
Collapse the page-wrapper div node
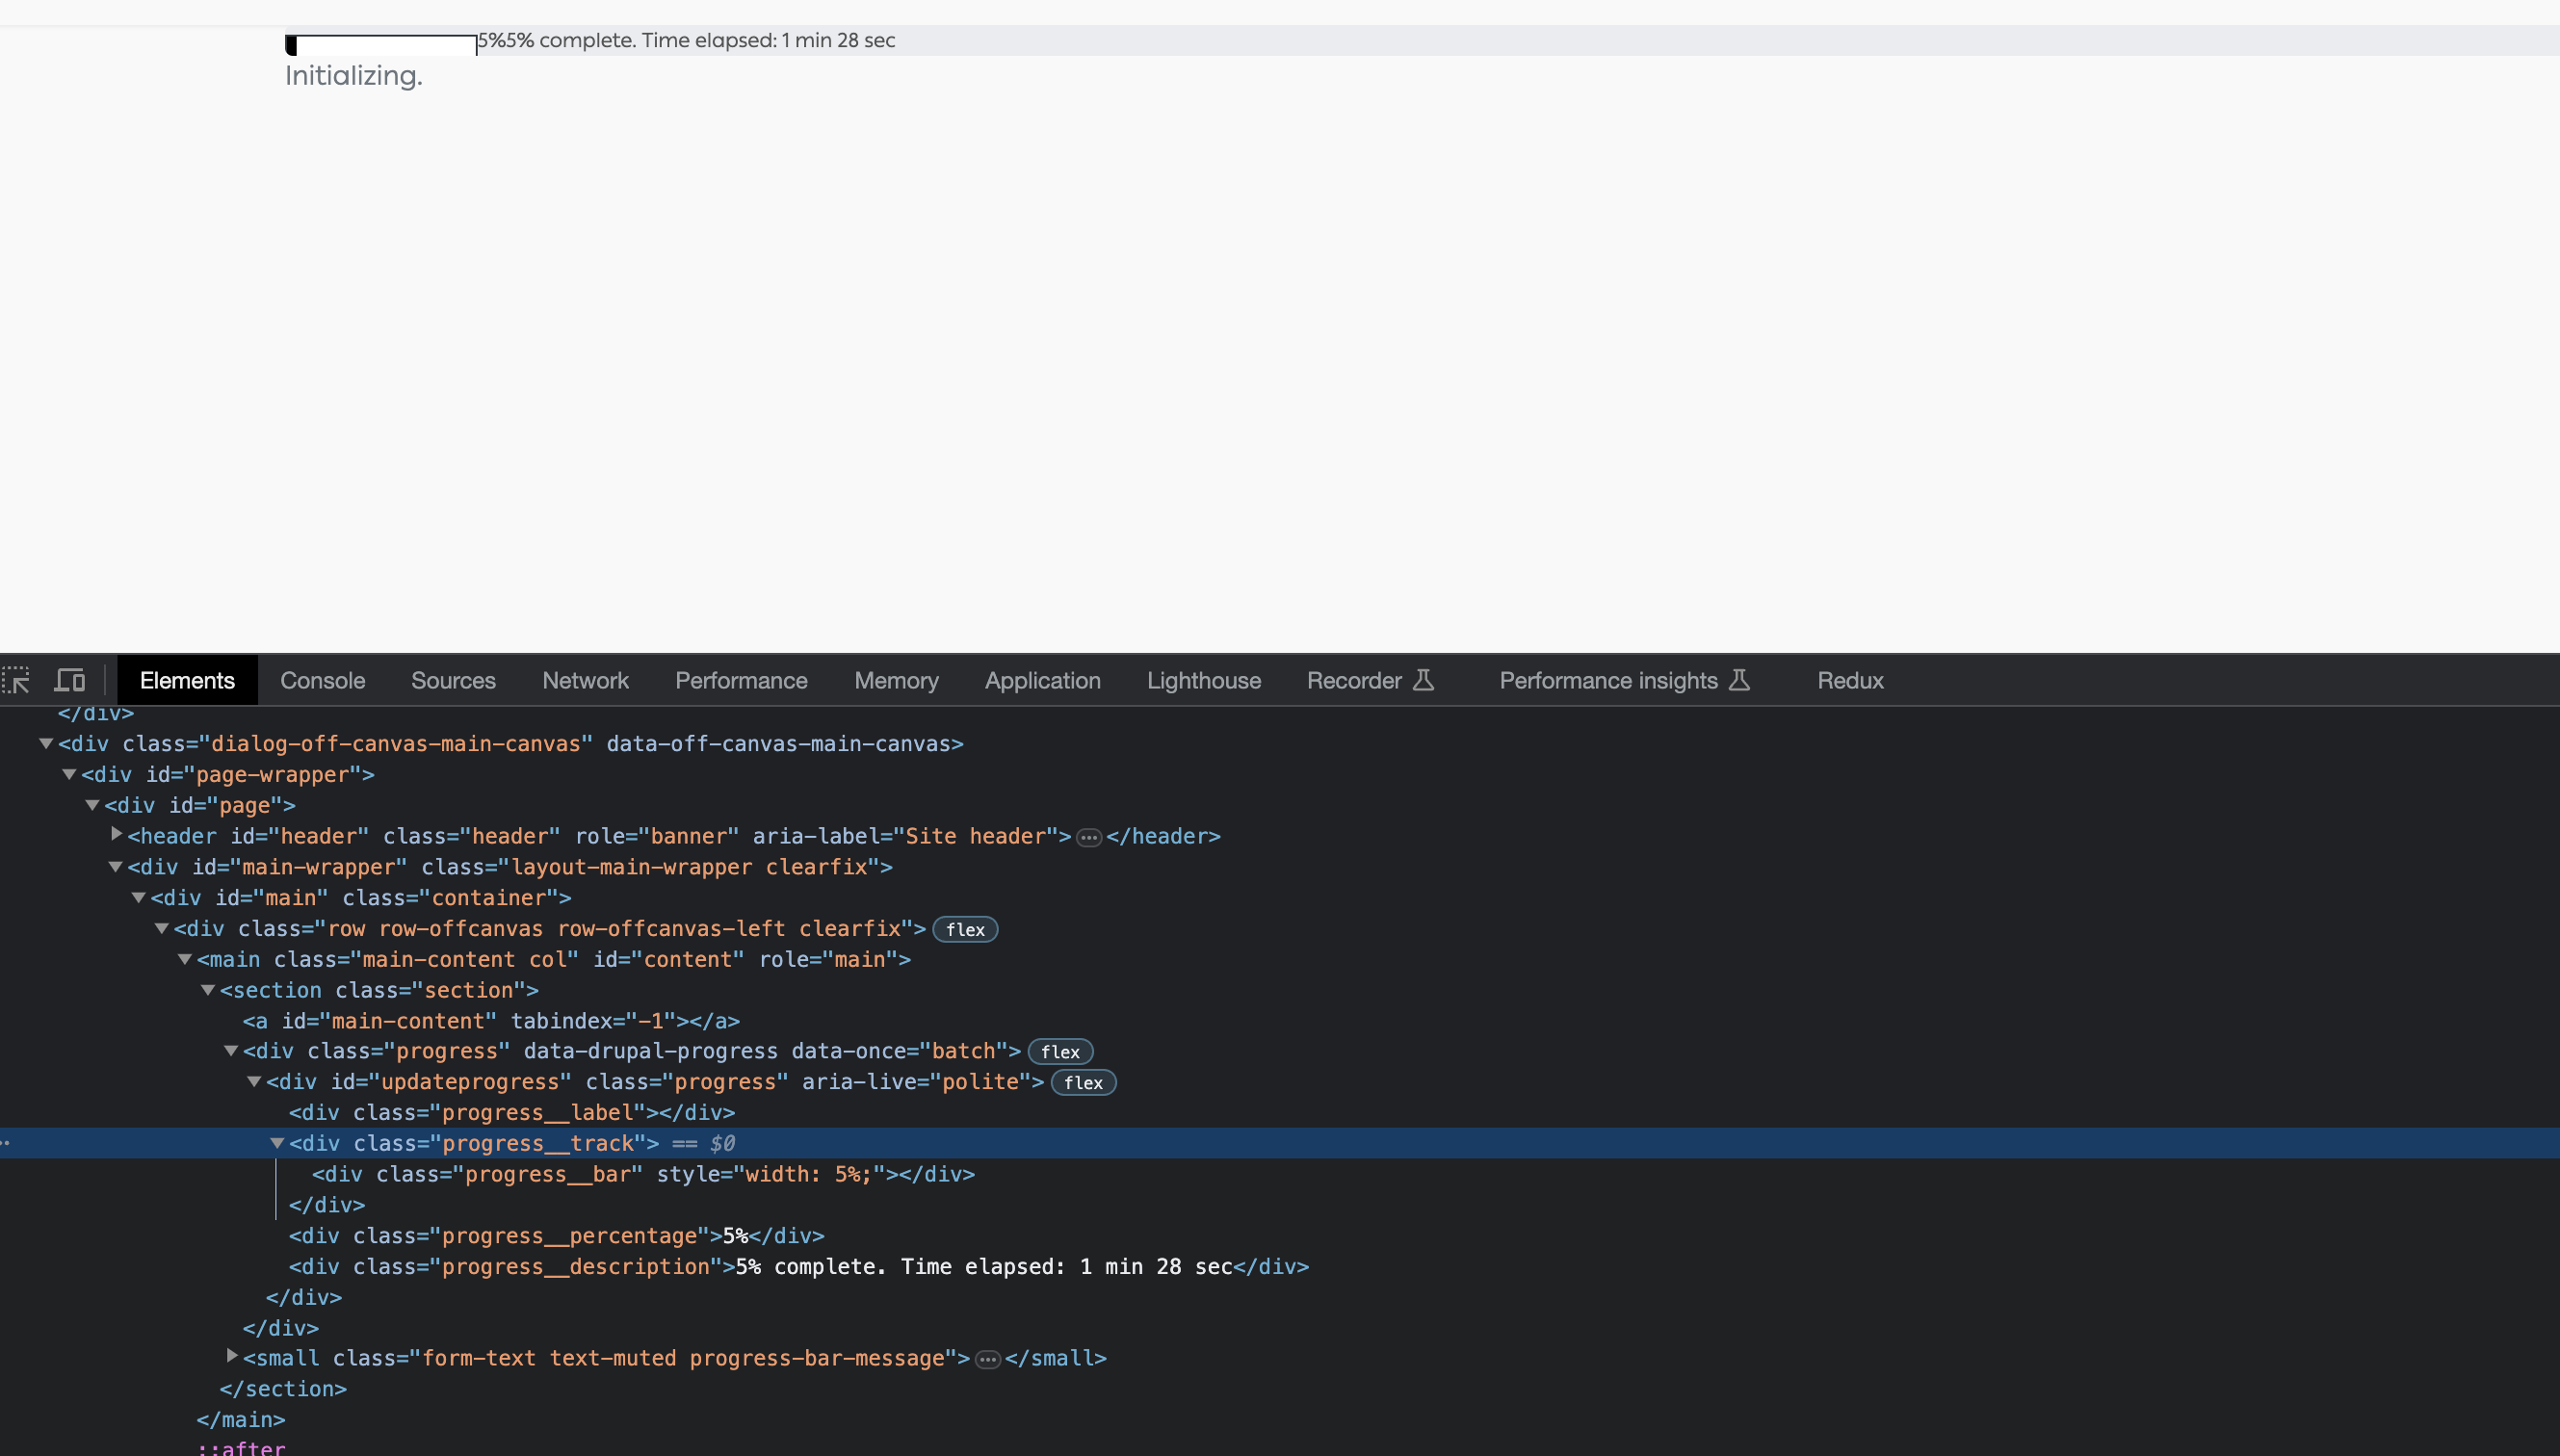point(69,775)
